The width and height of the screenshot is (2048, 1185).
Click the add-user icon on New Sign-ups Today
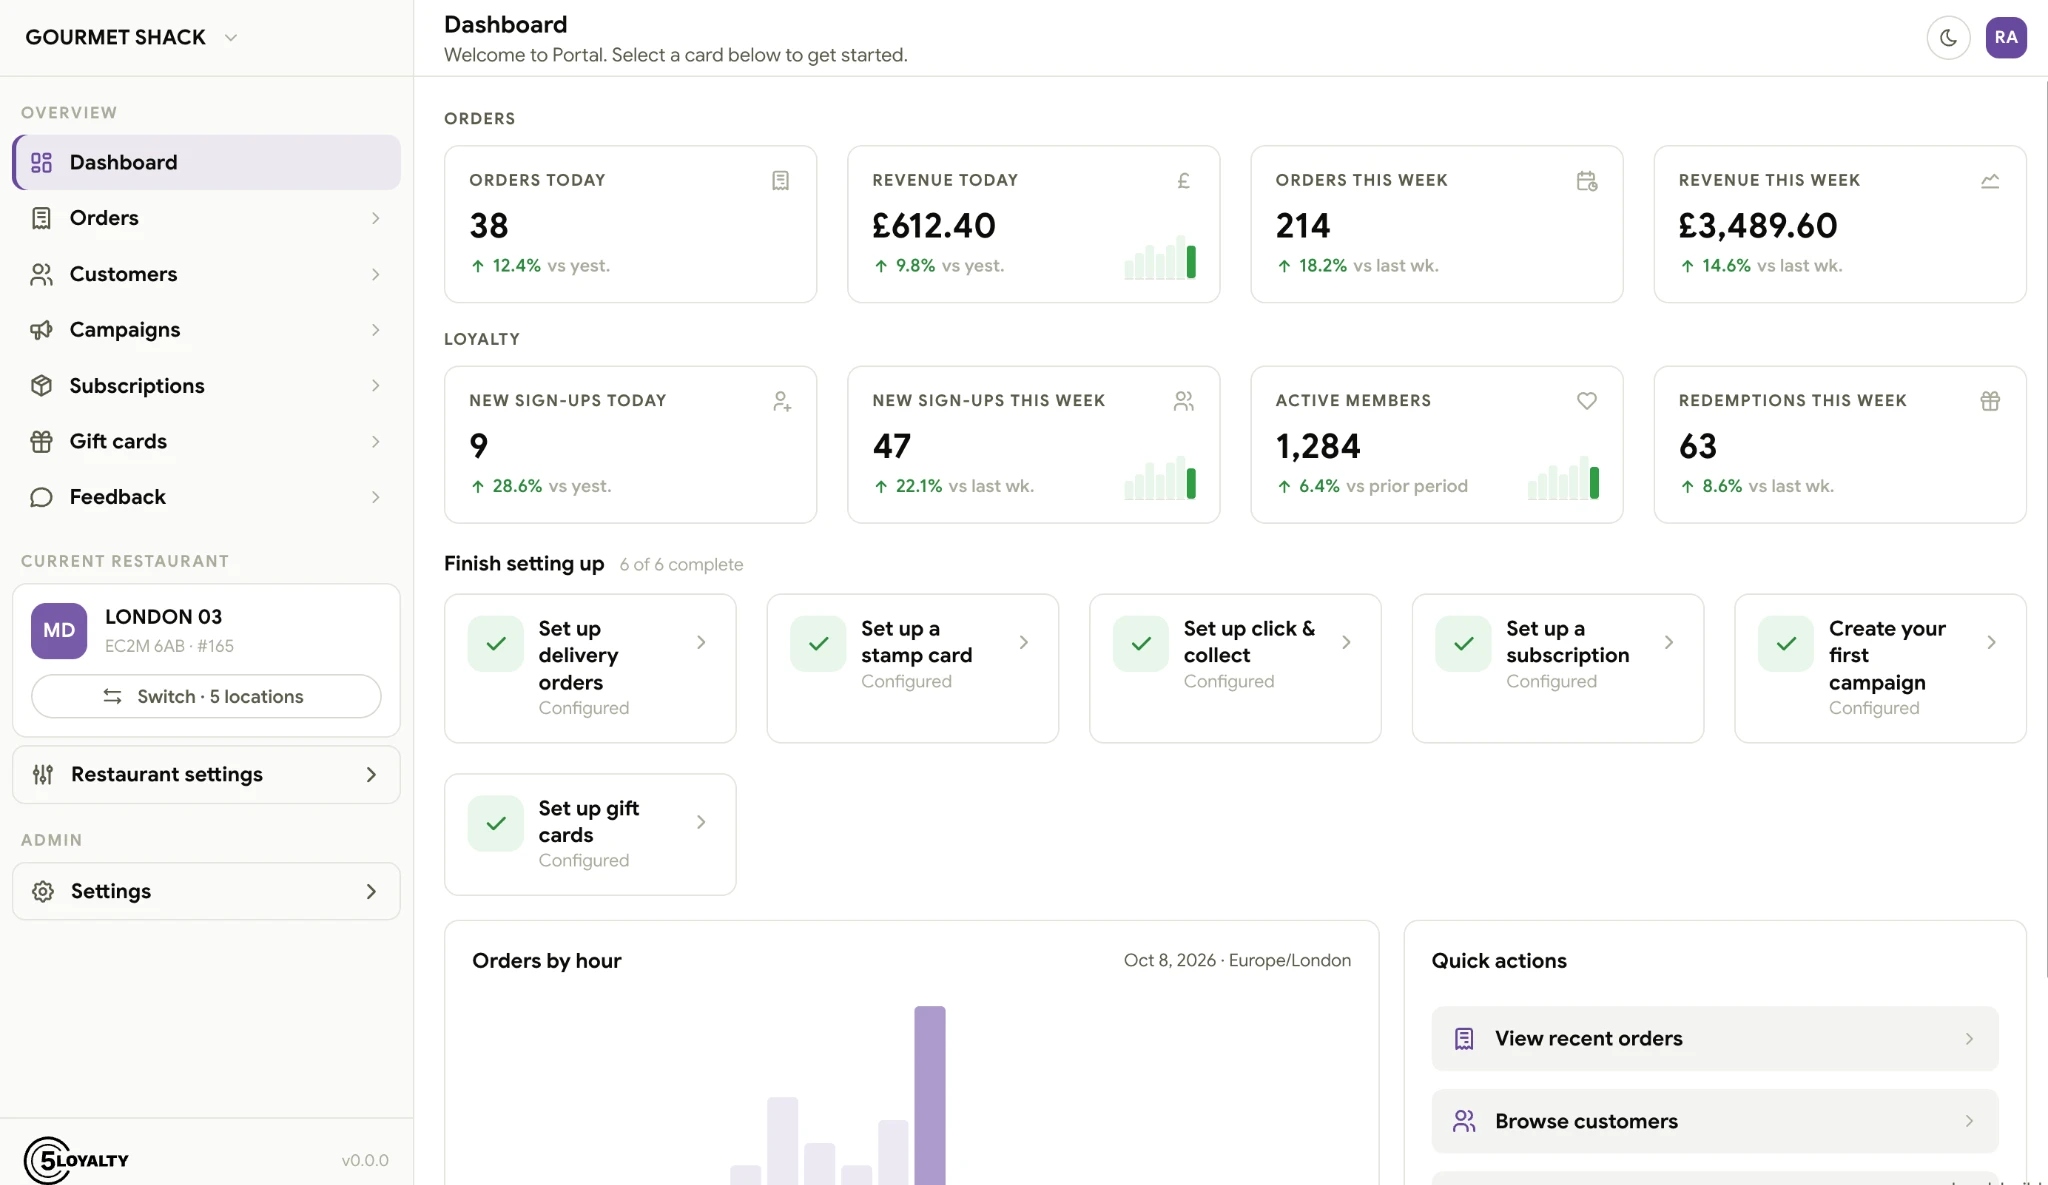pyautogui.click(x=782, y=401)
